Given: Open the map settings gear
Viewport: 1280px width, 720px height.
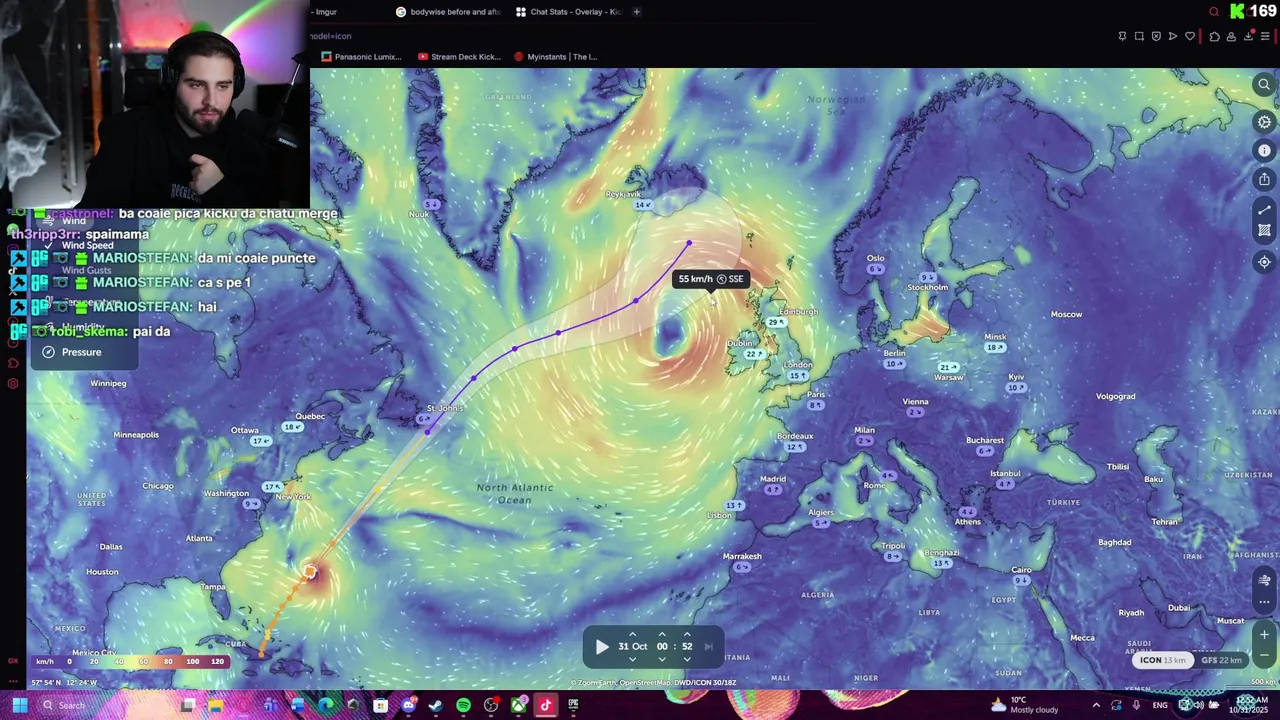Looking at the screenshot, I should pyautogui.click(x=1264, y=122).
